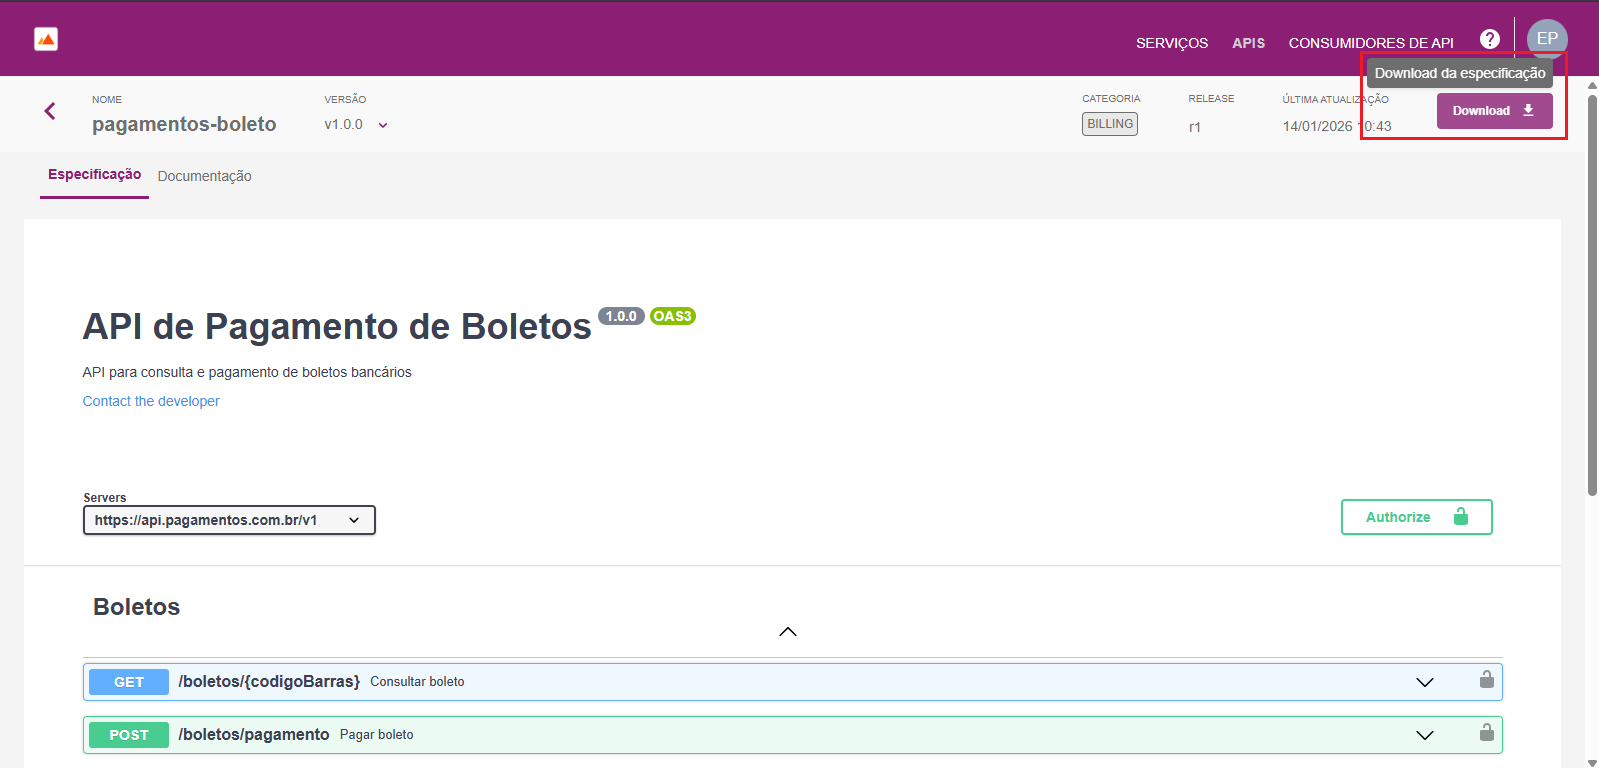Viewport: 1599px width, 768px height.
Task: Click the Authorize button
Action: pos(1416,517)
